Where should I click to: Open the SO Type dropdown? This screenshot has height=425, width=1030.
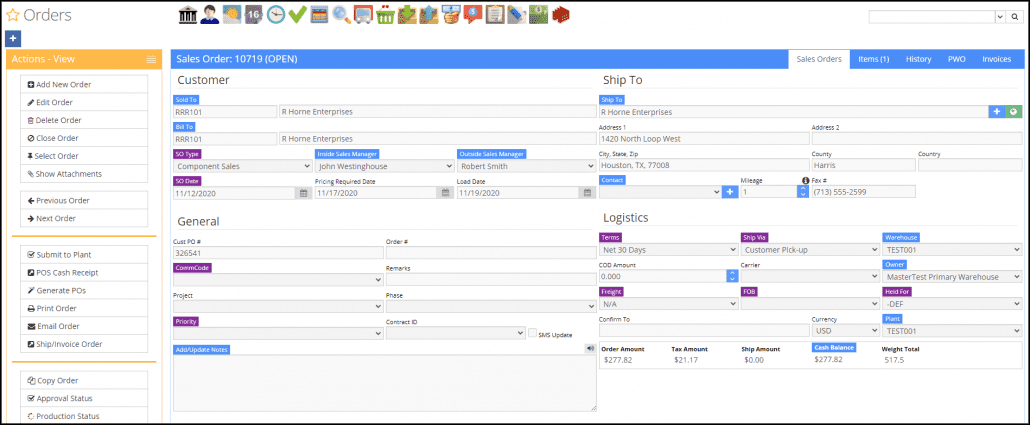coord(243,167)
